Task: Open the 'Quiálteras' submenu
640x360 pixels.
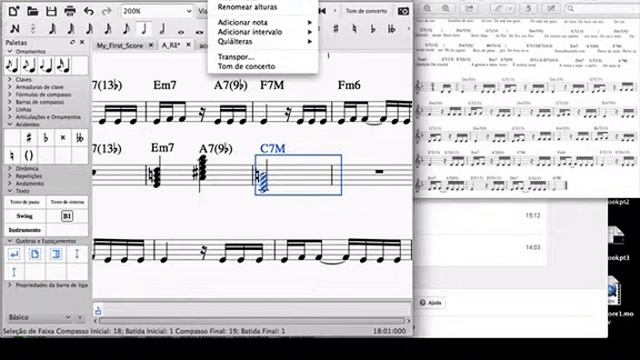Action: [x=262, y=42]
